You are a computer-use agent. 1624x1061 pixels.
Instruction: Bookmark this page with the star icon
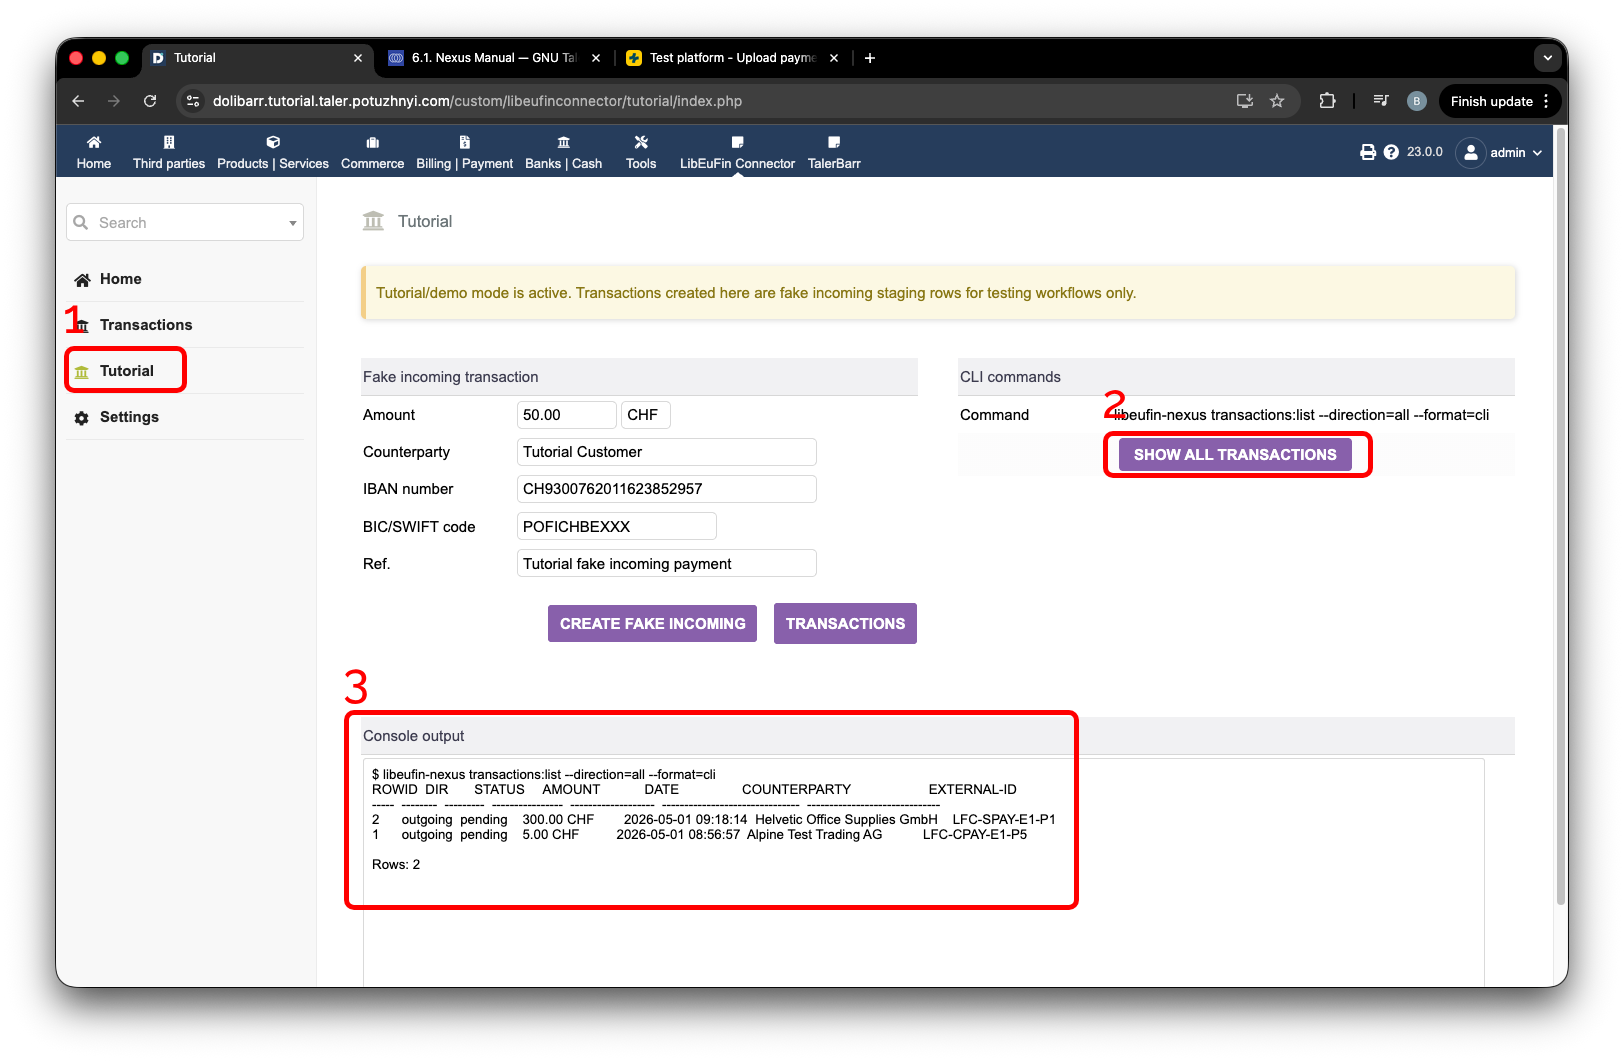click(1277, 101)
